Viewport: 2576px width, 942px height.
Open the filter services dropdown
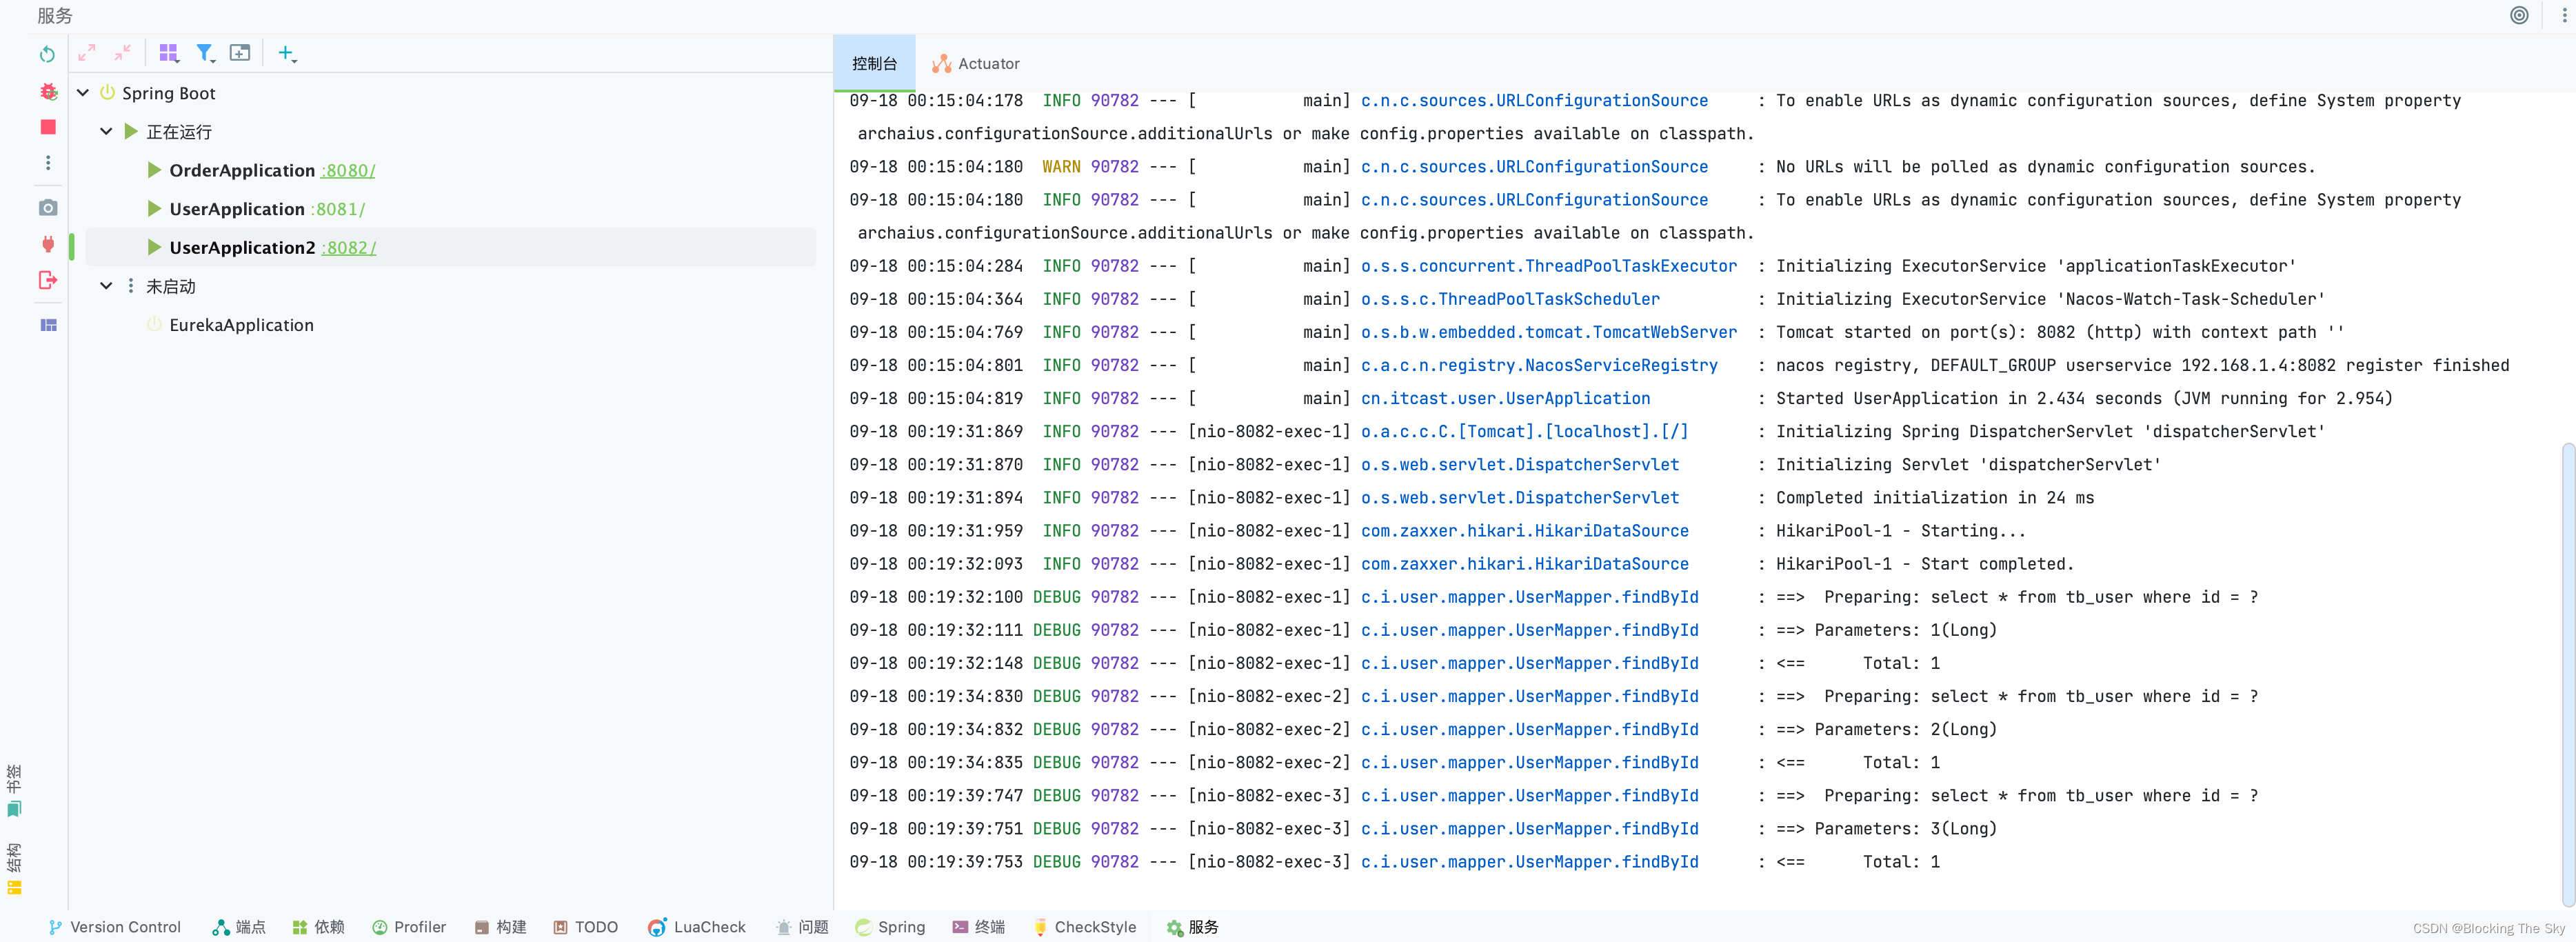tap(205, 53)
